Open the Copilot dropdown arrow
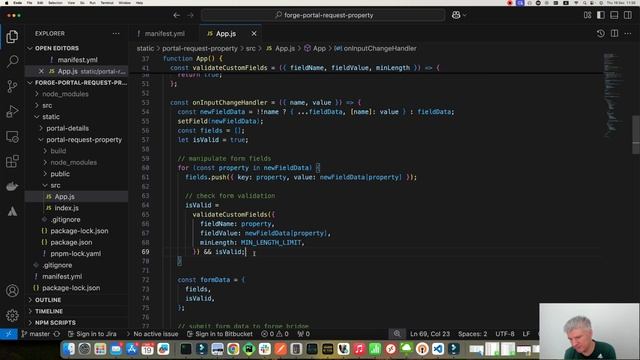The width and height of the screenshot is (640, 360). coord(465,15)
